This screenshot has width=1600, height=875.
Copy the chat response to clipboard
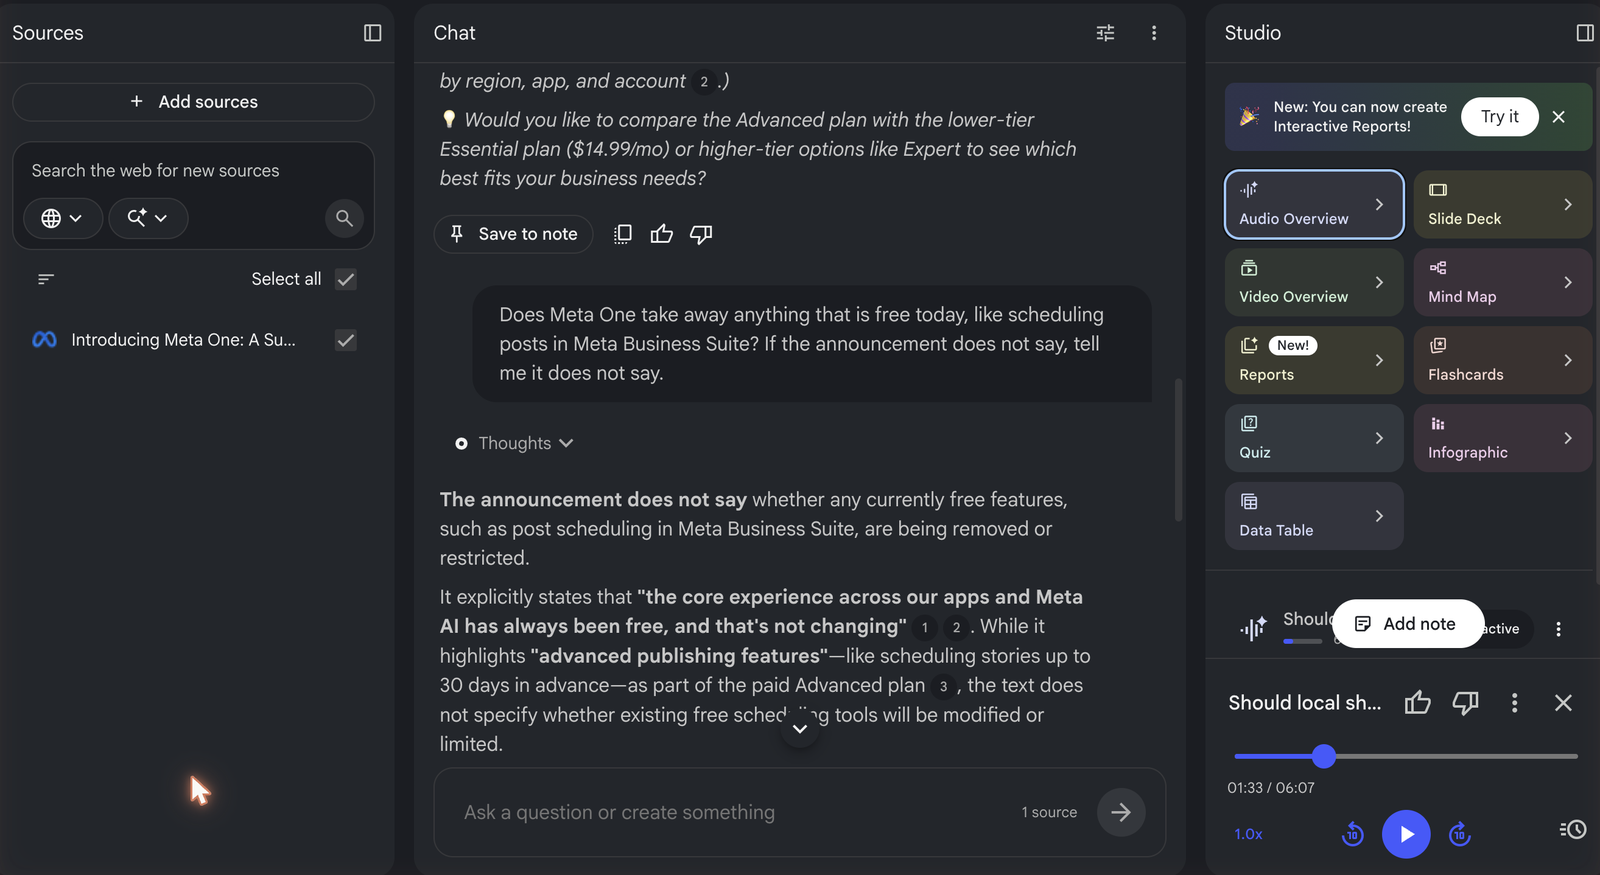click(622, 234)
